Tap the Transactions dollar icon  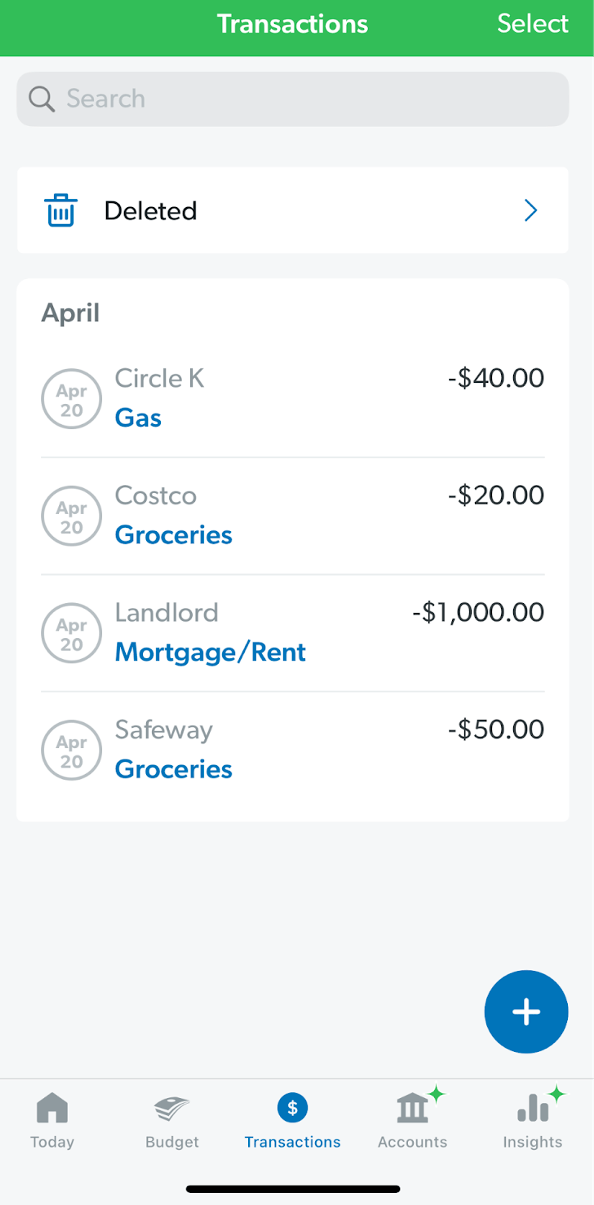click(292, 1107)
